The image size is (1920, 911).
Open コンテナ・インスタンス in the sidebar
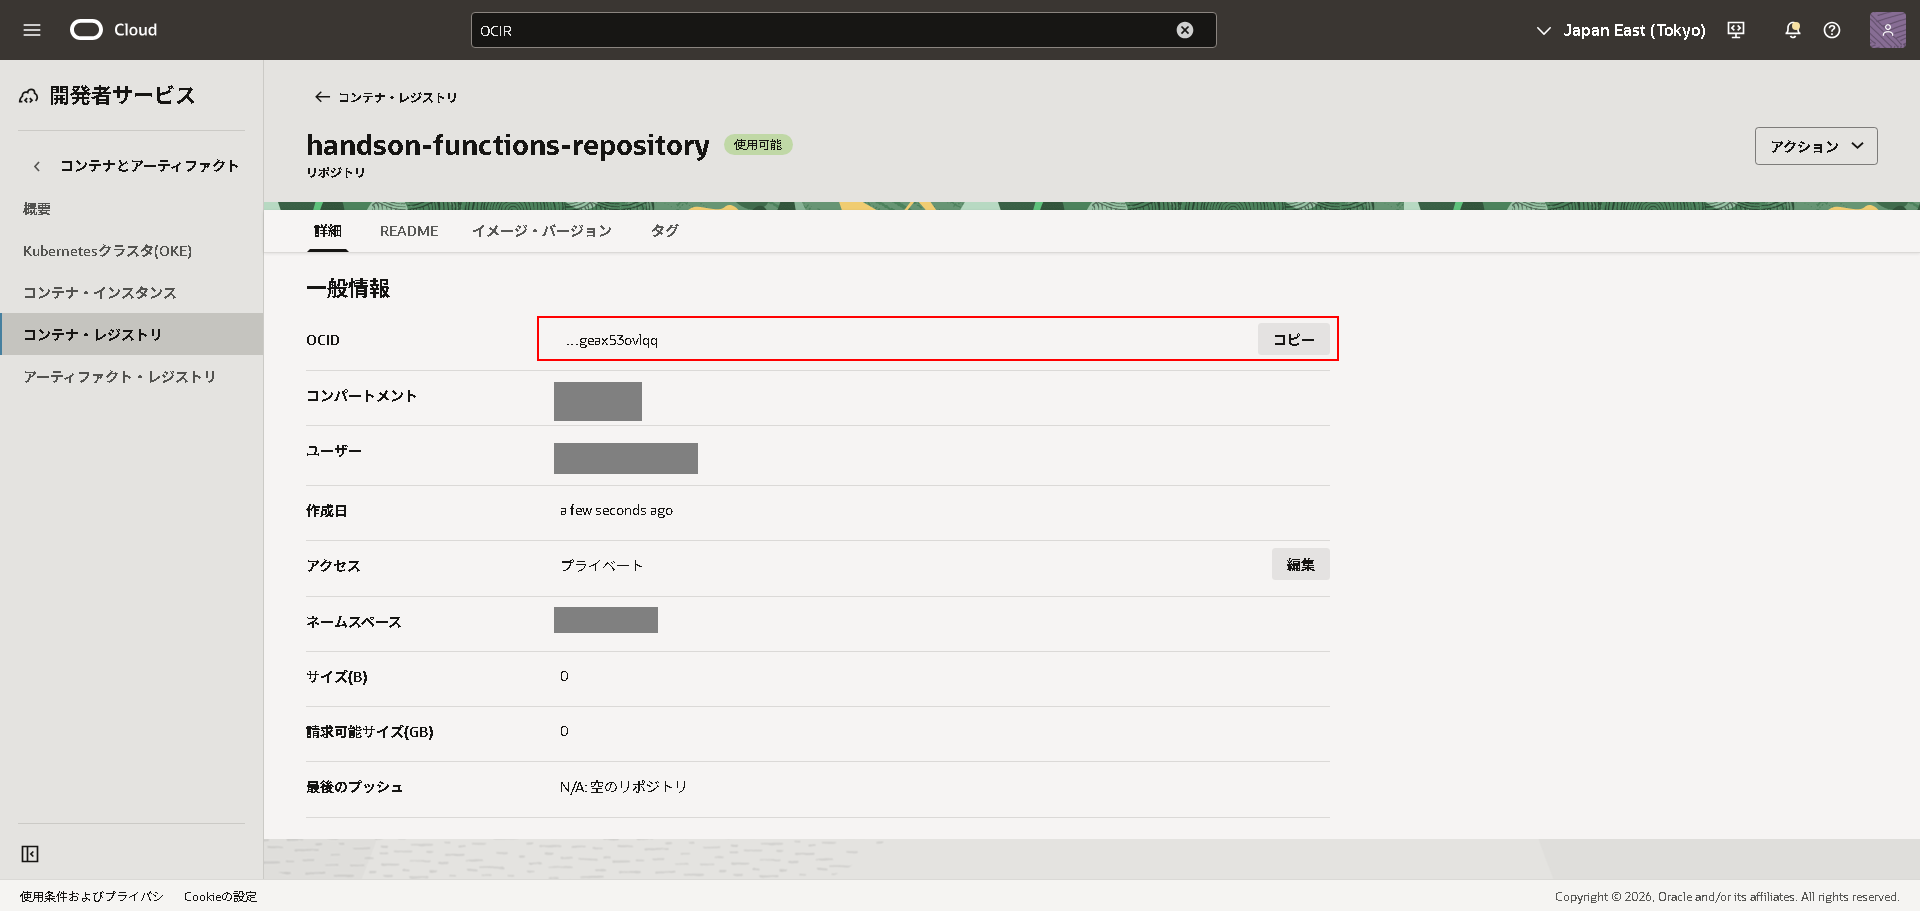(100, 293)
